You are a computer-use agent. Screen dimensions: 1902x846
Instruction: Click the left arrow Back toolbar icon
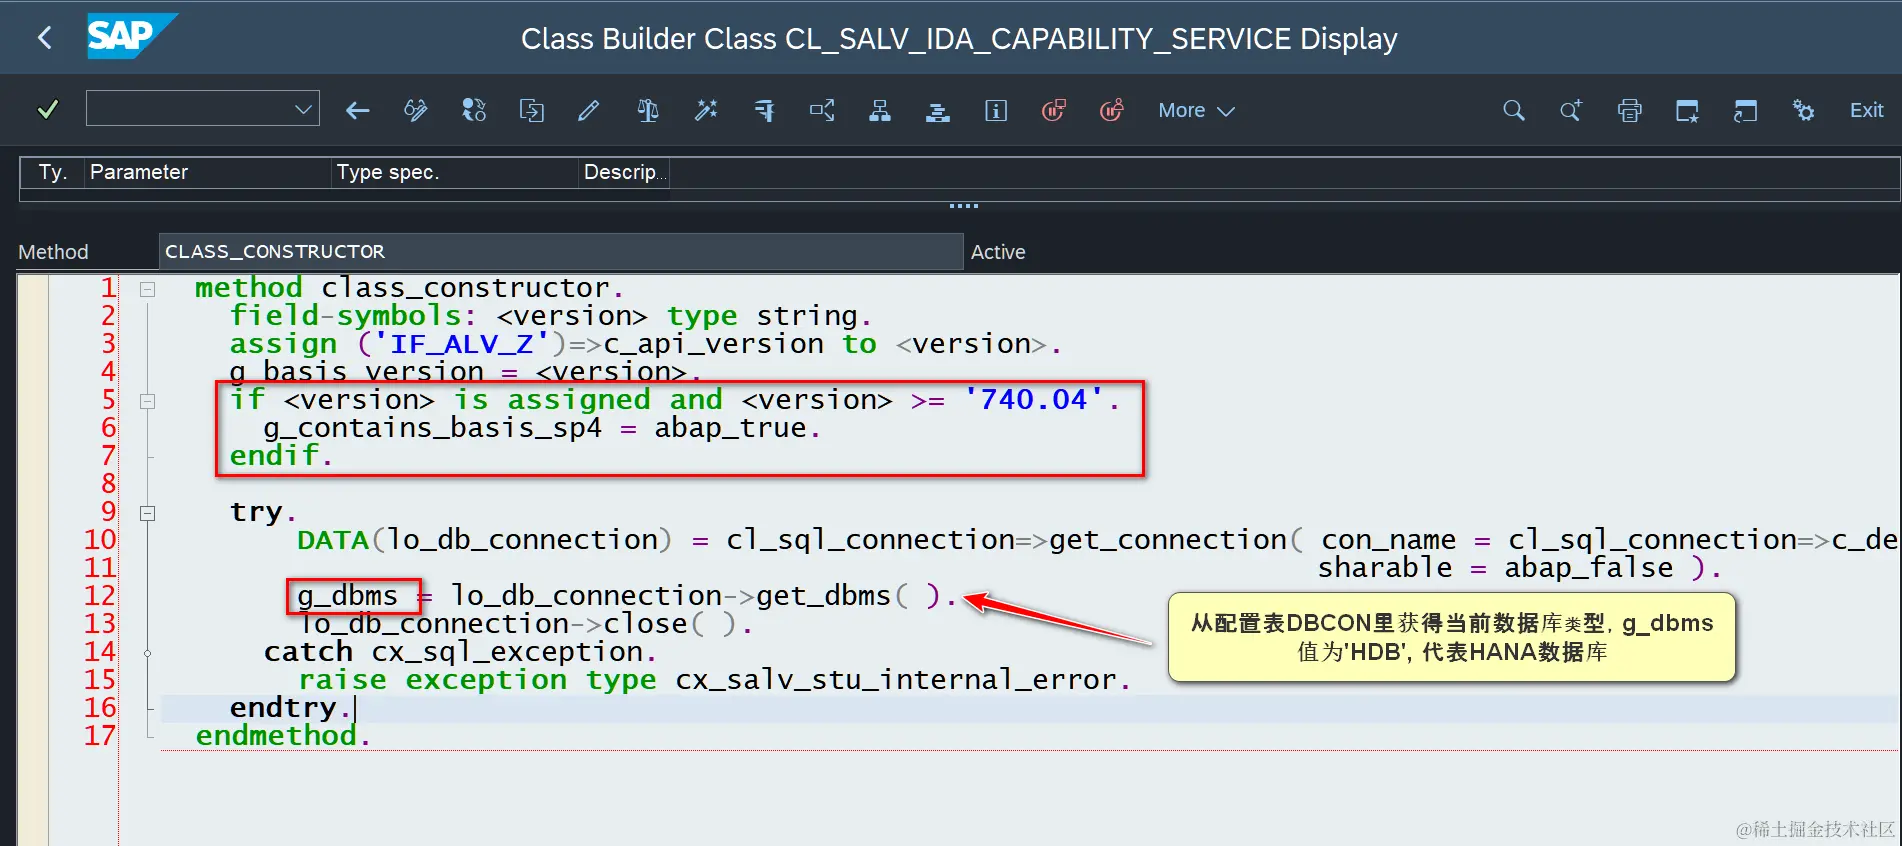[357, 110]
